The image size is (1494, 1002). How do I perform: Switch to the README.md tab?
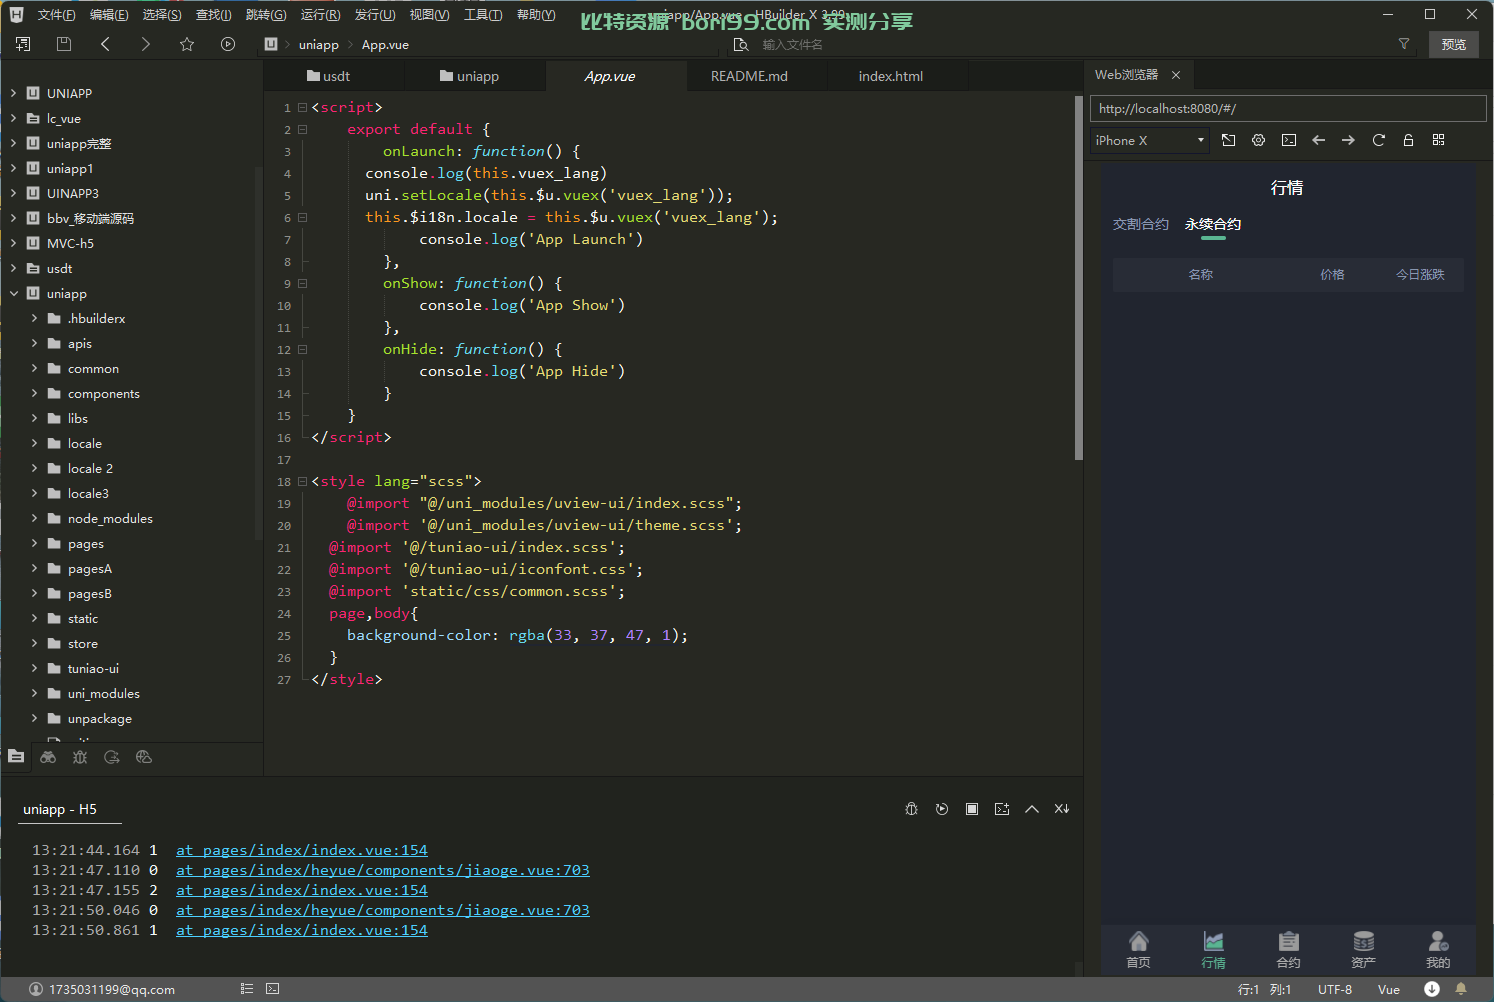pos(749,76)
